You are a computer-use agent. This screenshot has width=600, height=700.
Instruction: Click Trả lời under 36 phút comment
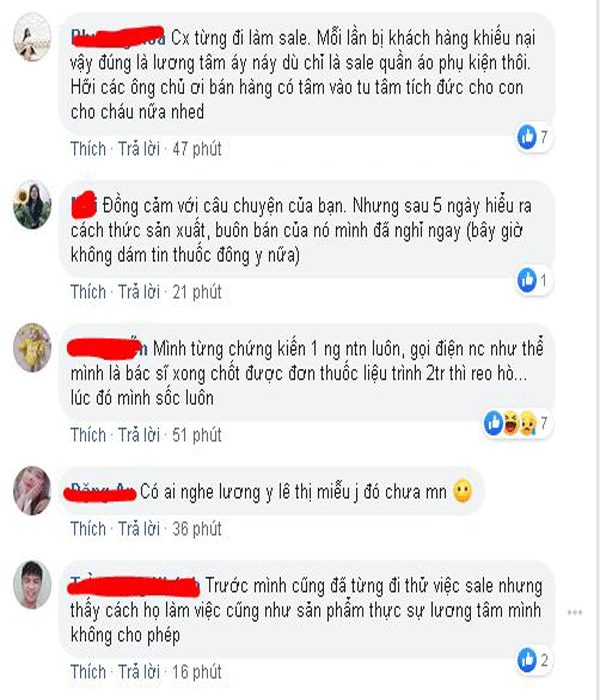tap(139, 529)
